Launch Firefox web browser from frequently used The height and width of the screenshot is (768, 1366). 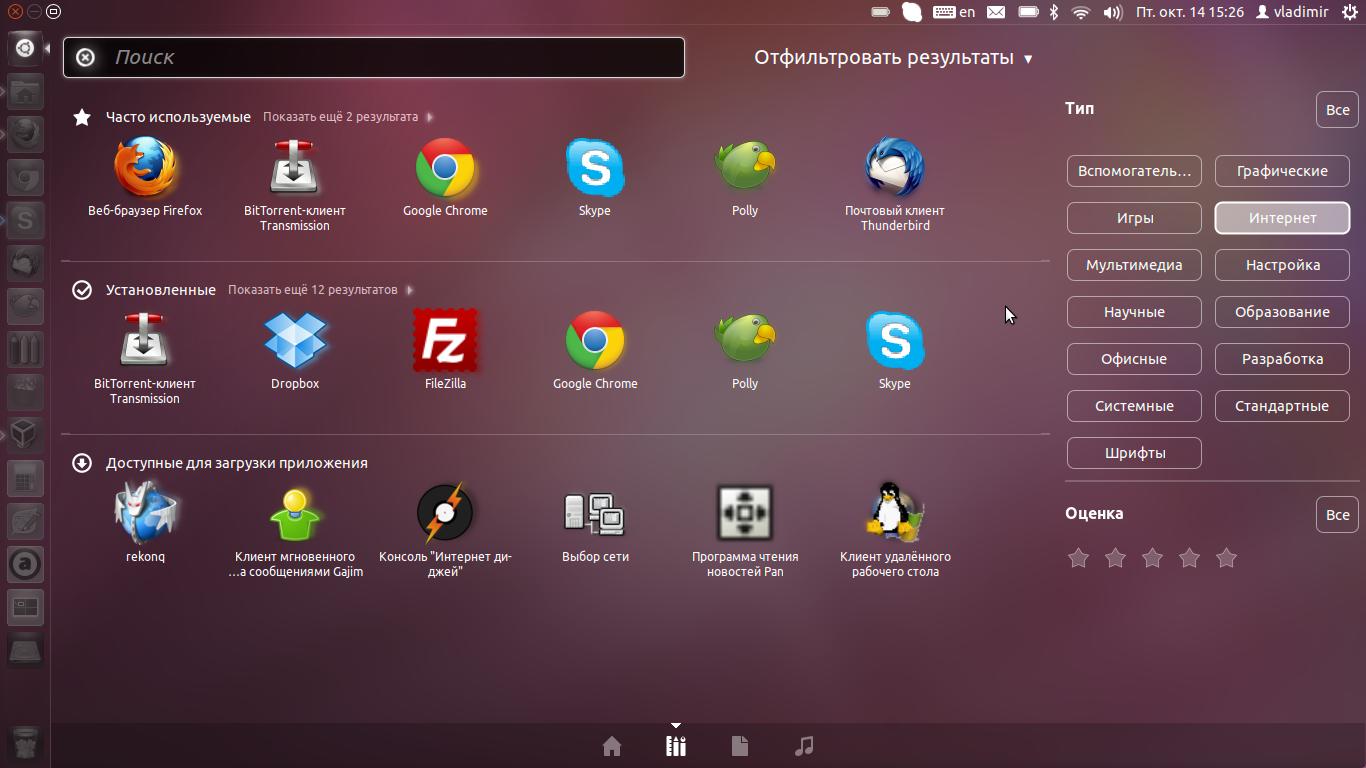coord(145,178)
